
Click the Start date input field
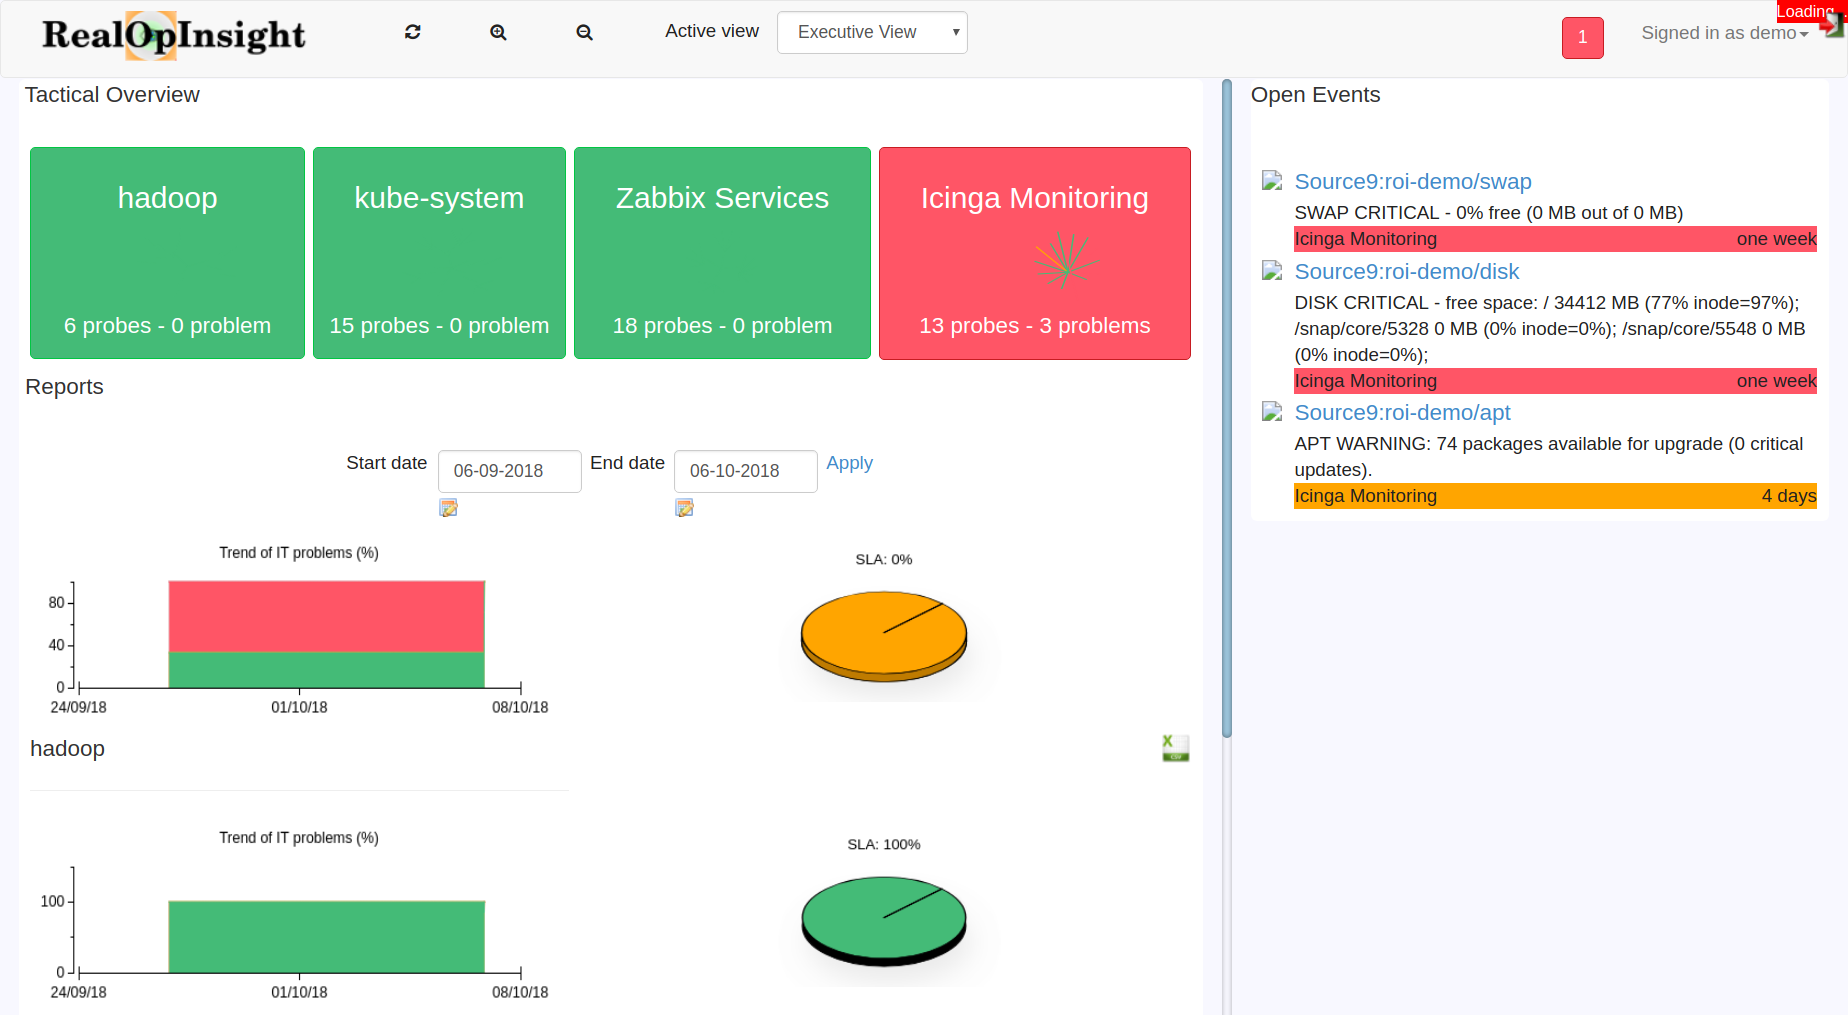point(509,471)
